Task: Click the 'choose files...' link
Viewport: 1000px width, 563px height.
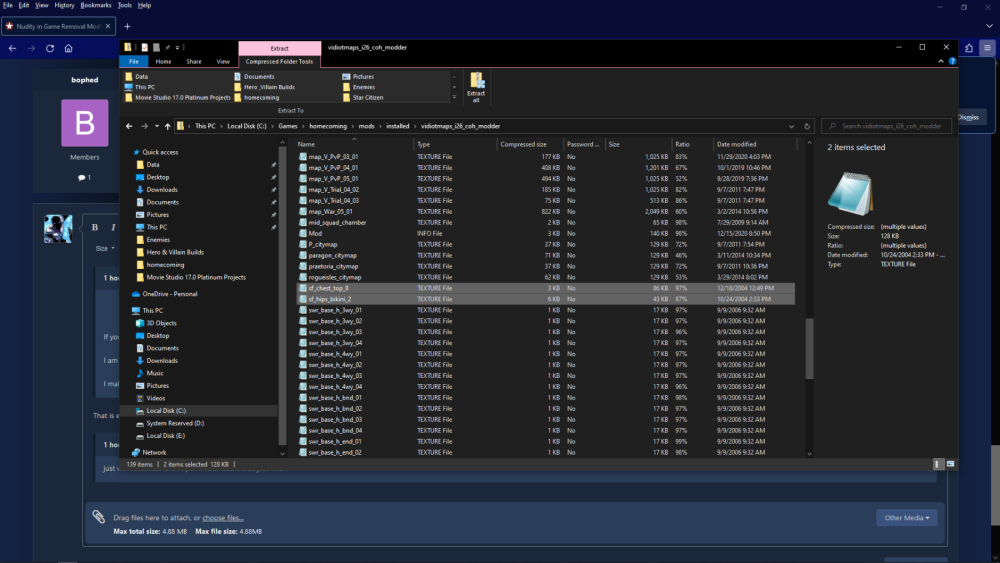Action: [222, 518]
